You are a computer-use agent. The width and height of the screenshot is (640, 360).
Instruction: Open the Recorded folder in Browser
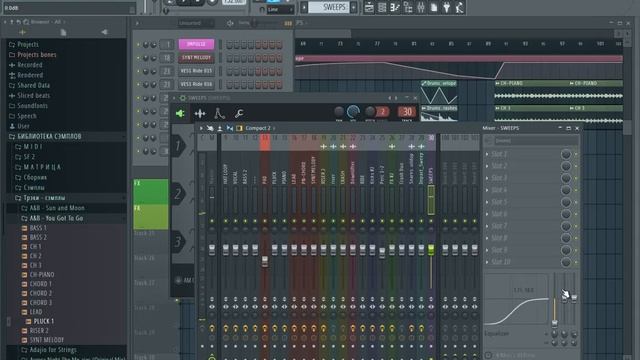click(x=29, y=64)
